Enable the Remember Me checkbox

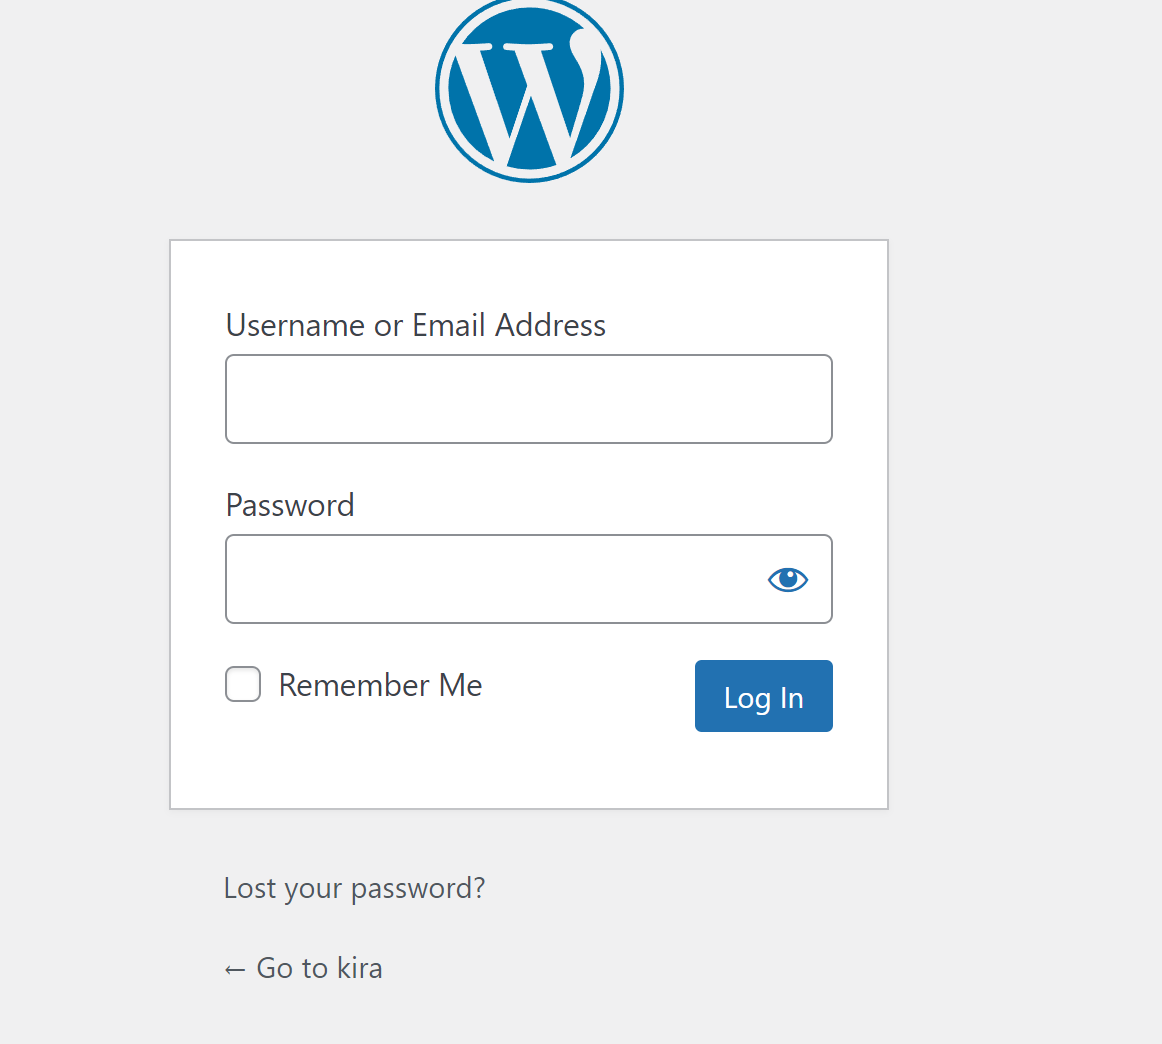(x=243, y=684)
